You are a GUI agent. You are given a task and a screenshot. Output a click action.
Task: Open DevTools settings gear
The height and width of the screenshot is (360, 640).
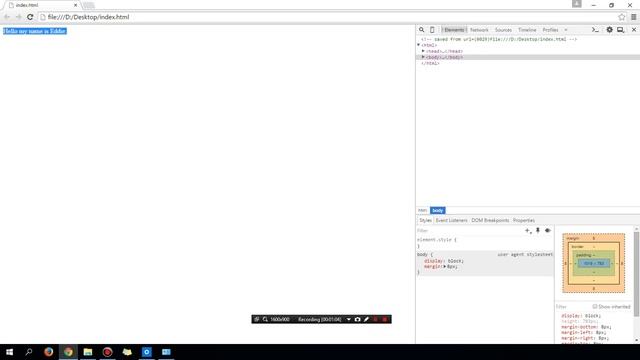point(609,30)
